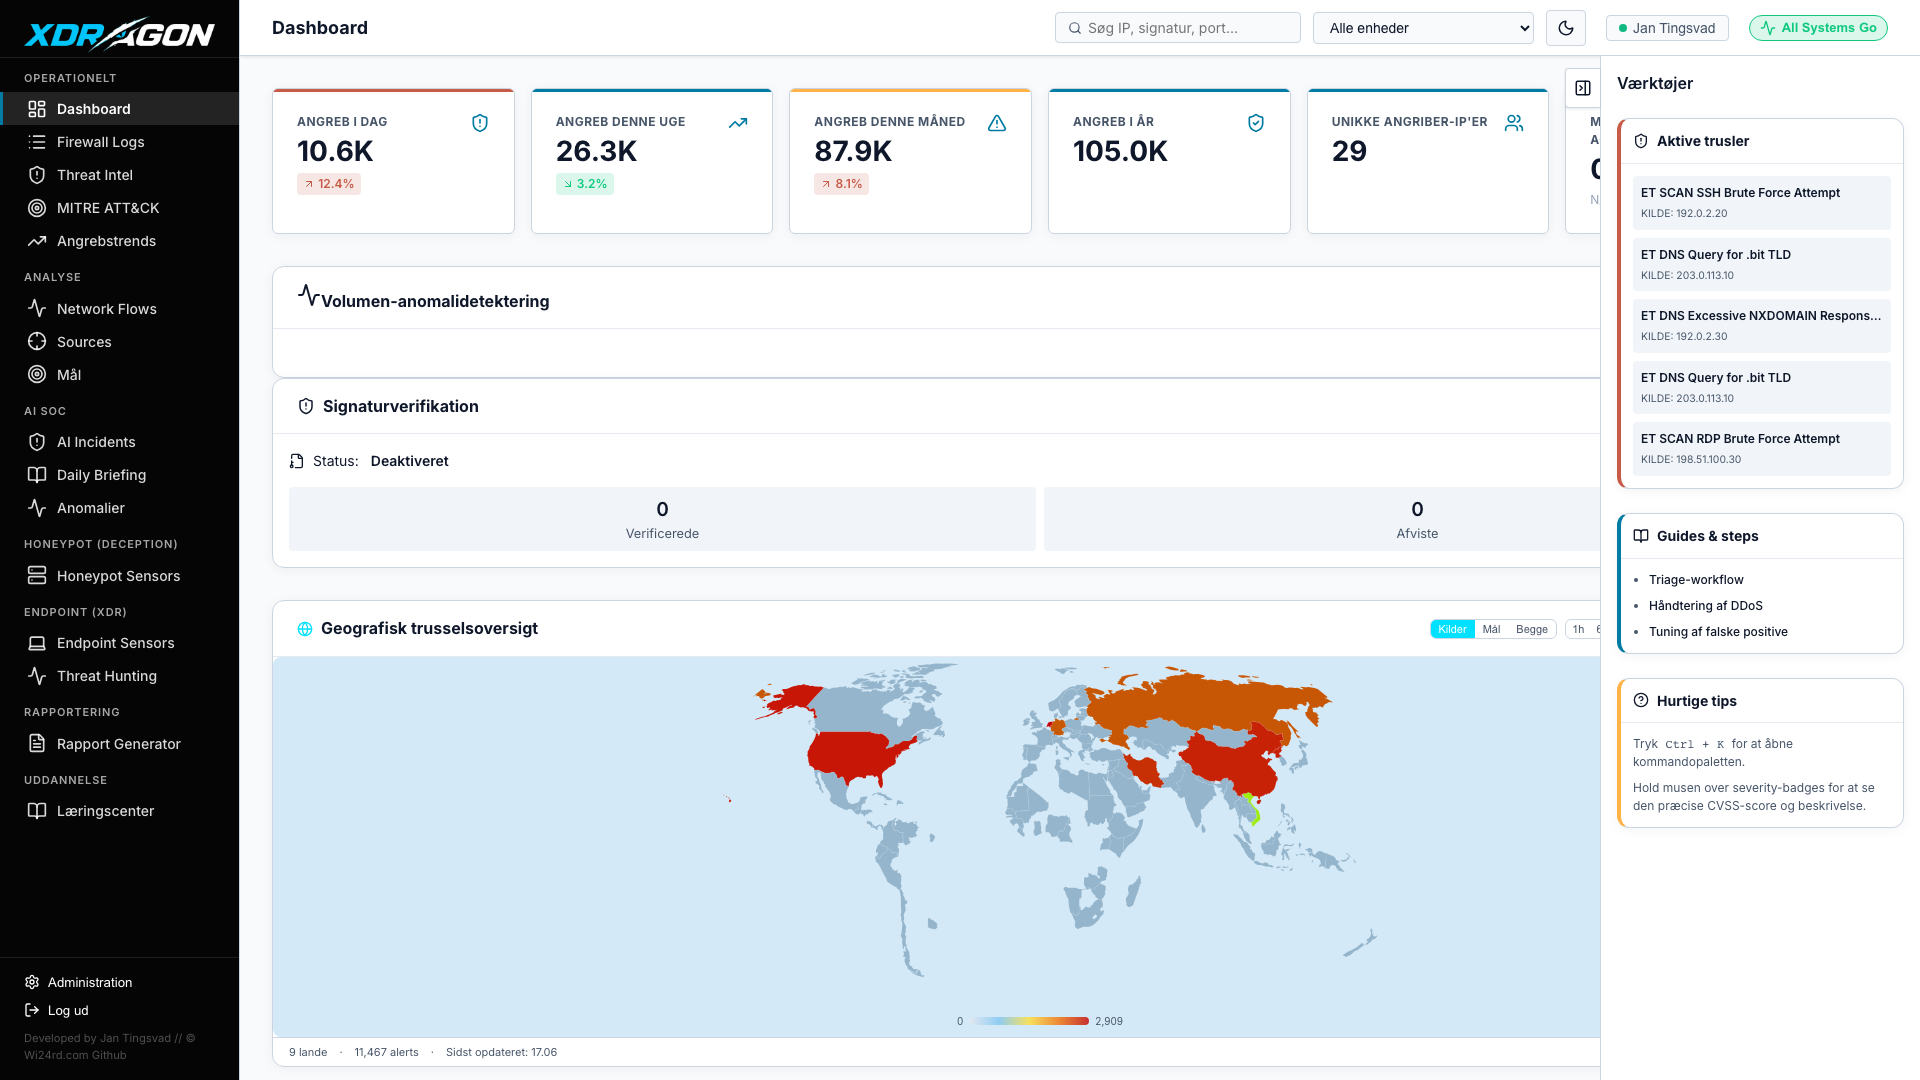The image size is (1920, 1080).
Task: Click the Aktive trusler panel header
Action: pyautogui.click(x=1761, y=142)
